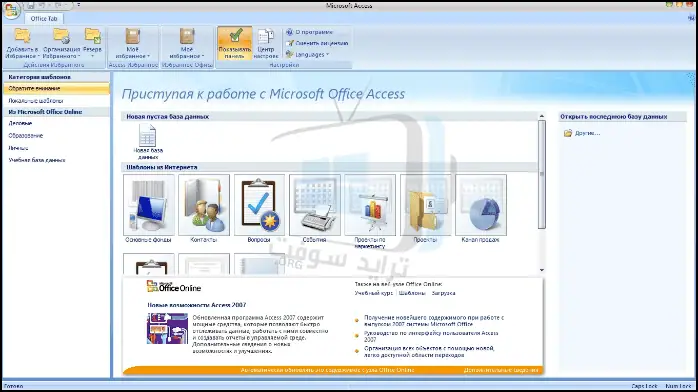Select Локальные шаблоны category
This screenshot has width=698, height=392.
(36, 101)
